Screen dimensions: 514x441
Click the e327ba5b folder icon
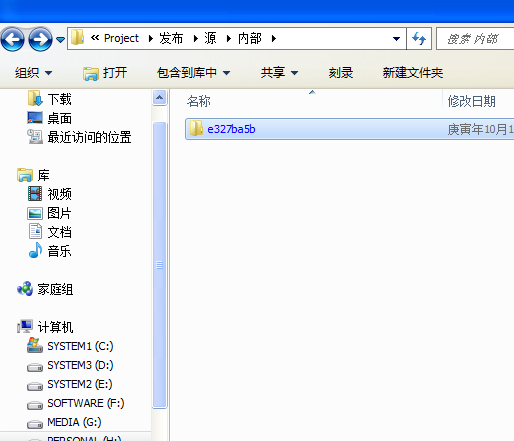coord(196,129)
